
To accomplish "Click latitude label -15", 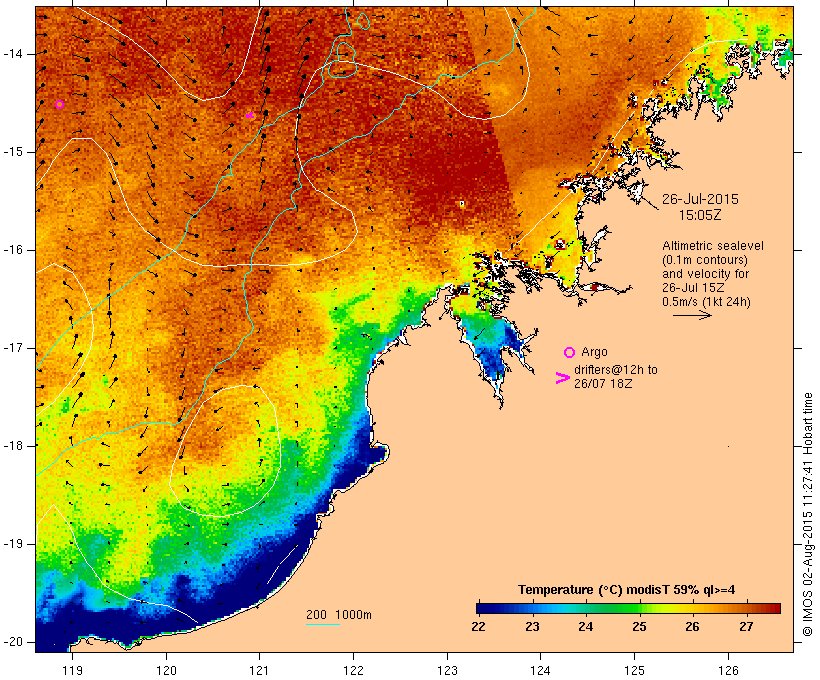I will (12, 152).
